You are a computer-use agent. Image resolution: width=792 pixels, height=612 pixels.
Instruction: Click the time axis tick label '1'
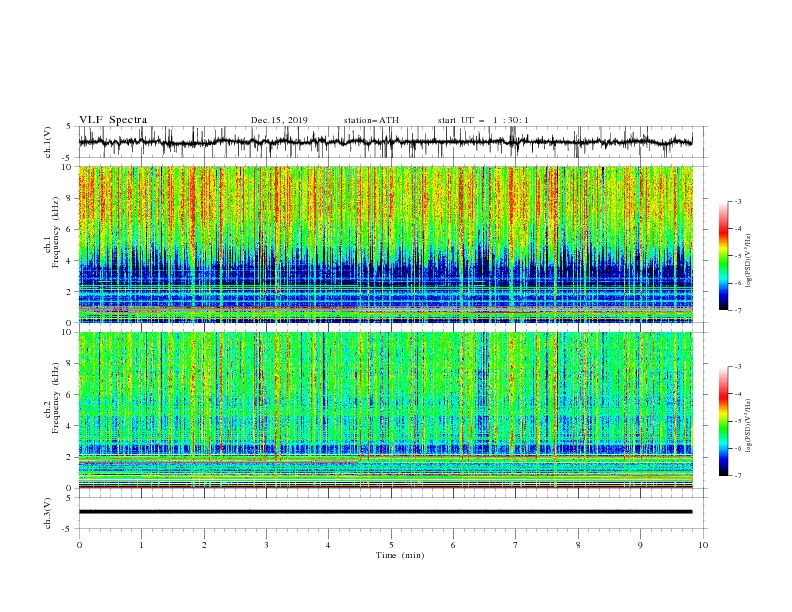[141, 545]
